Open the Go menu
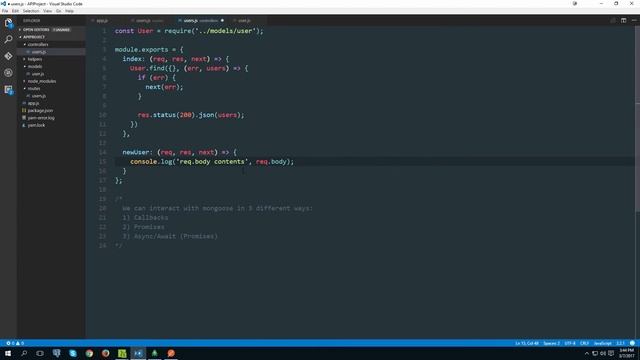Screen dimensions: 640x360 coord(58,11)
